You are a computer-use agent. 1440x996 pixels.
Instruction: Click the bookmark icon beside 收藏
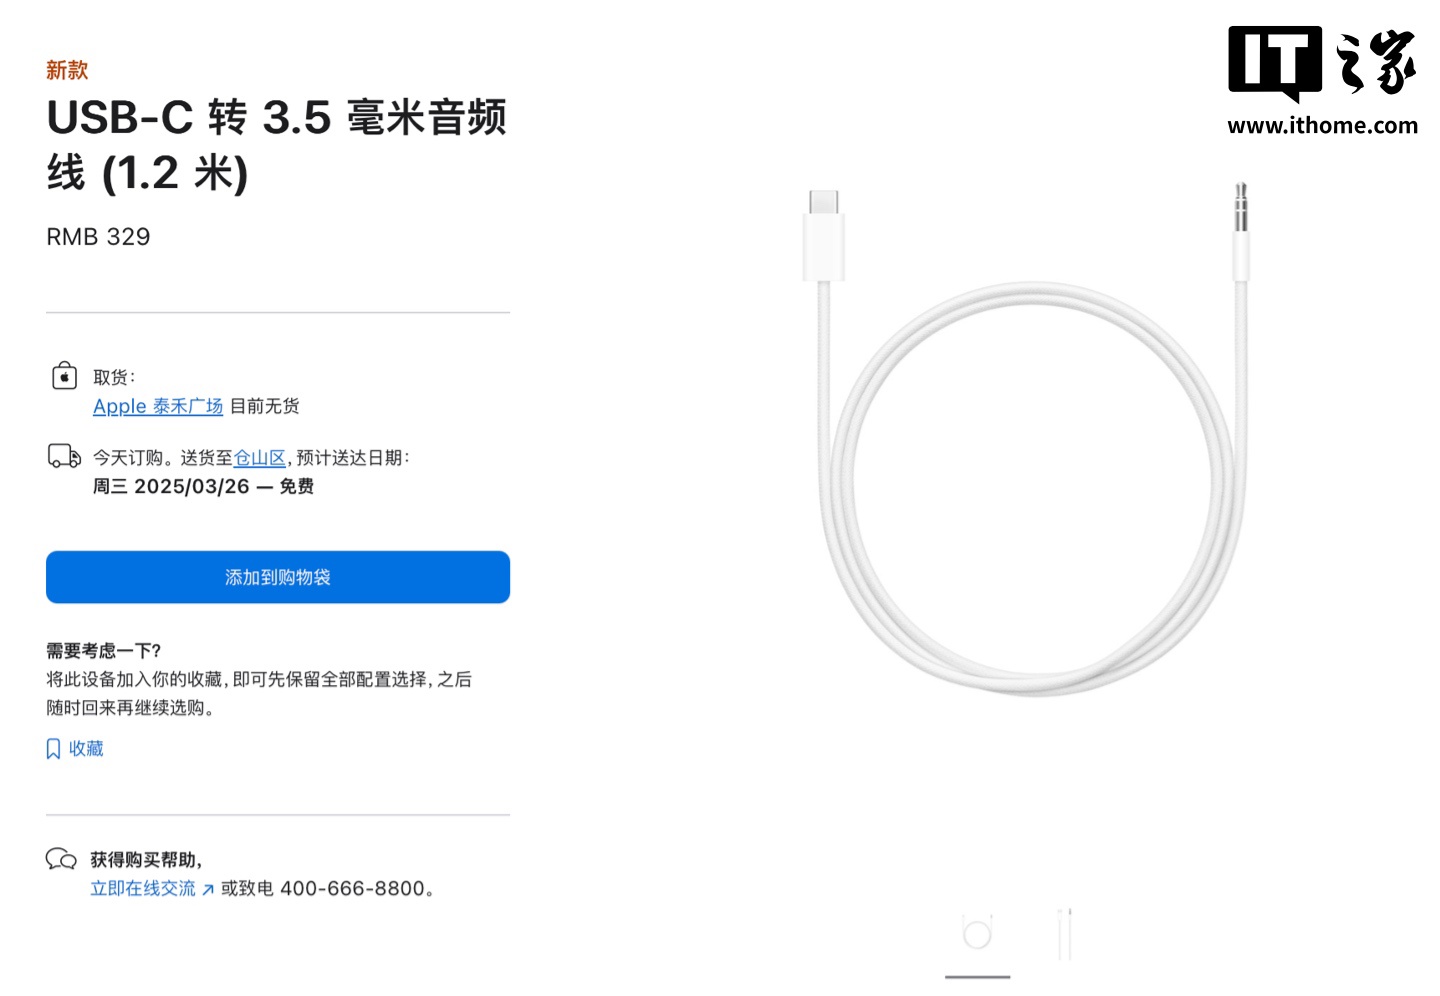pyautogui.click(x=54, y=749)
